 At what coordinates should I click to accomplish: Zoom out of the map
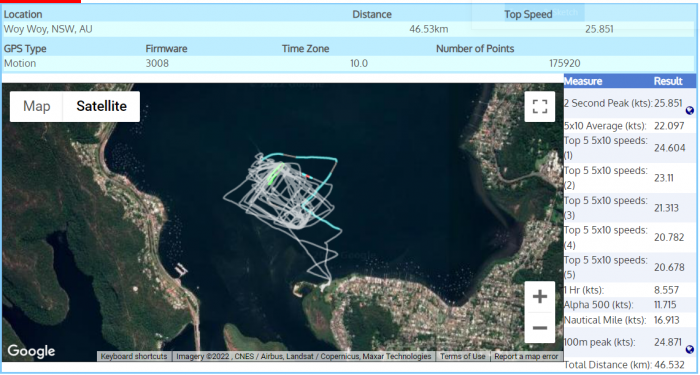pos(540,328)
